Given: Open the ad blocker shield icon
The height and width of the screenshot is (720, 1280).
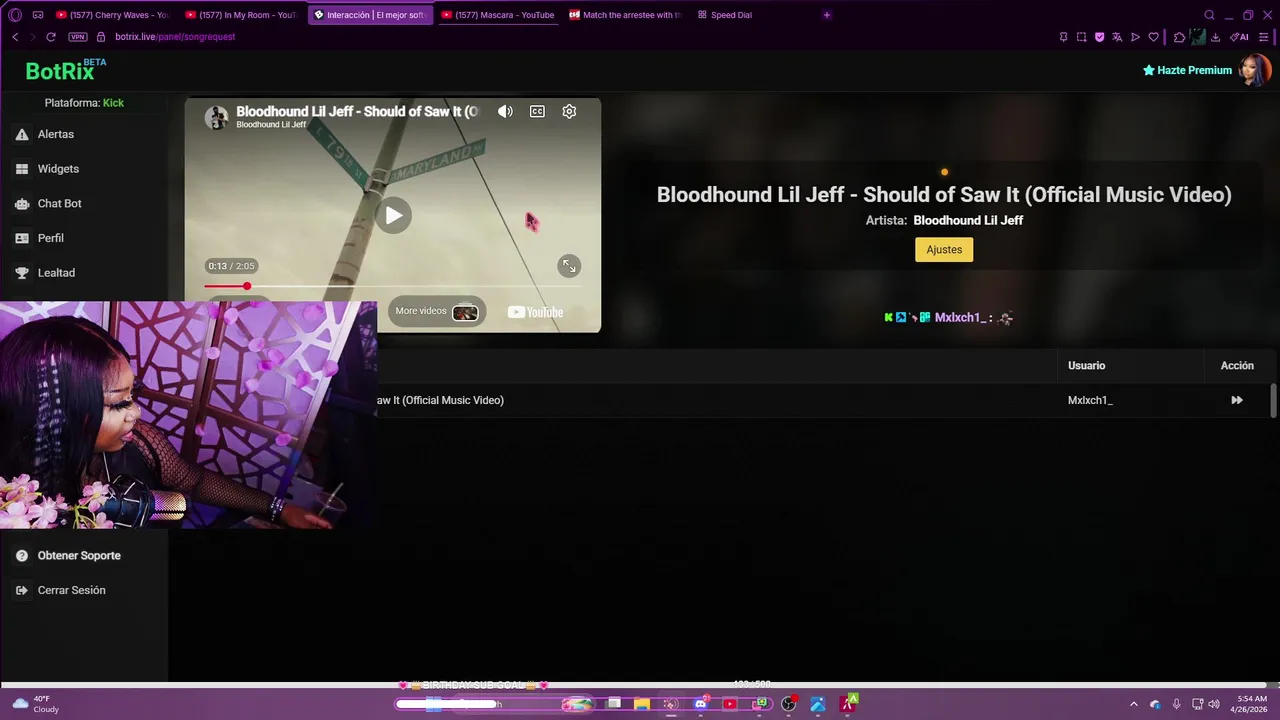Looking at the screenshot, I should [1099, 37].
